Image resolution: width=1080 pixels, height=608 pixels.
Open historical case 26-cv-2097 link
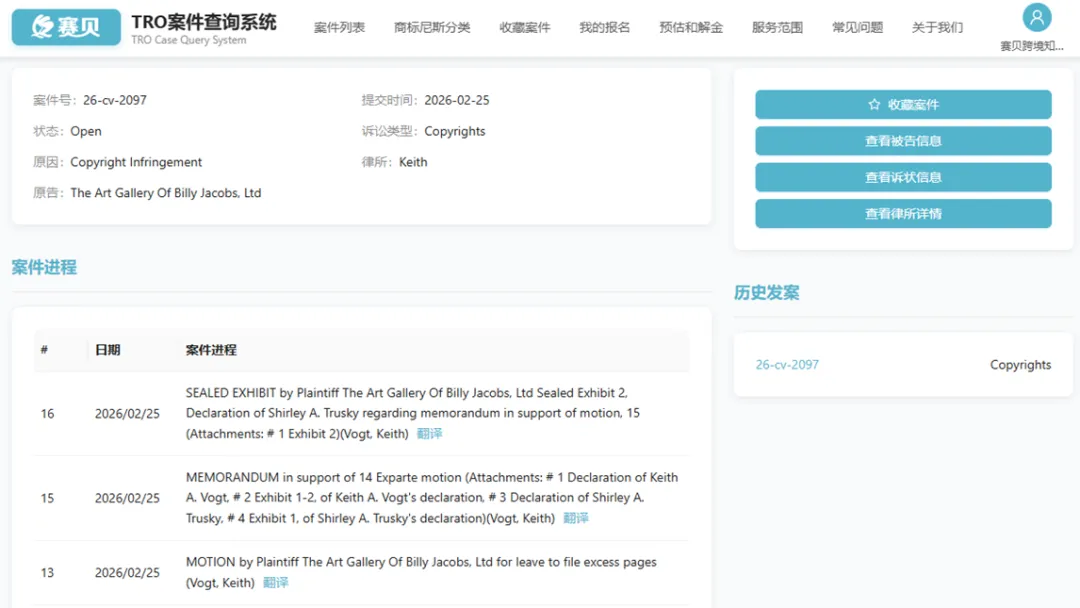(787, 365)
